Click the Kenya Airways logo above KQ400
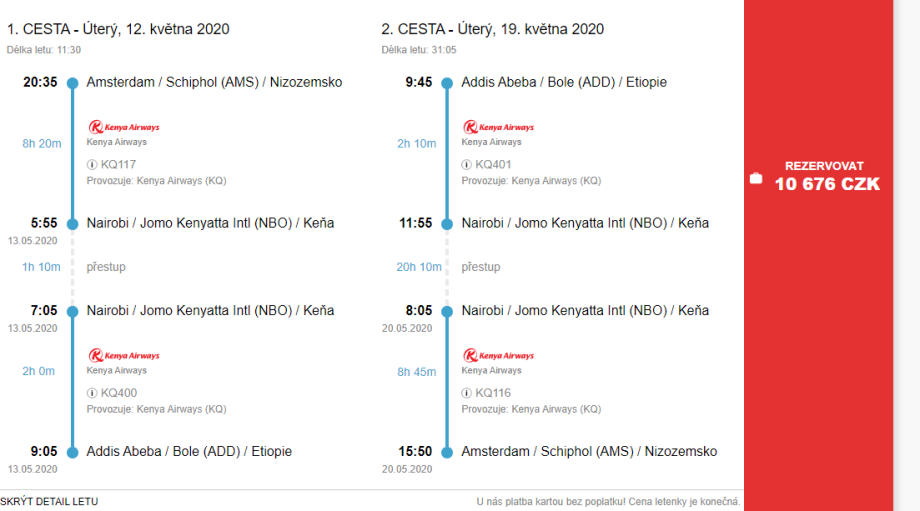Viewport: 920px width, 511px height. point(124,355)
